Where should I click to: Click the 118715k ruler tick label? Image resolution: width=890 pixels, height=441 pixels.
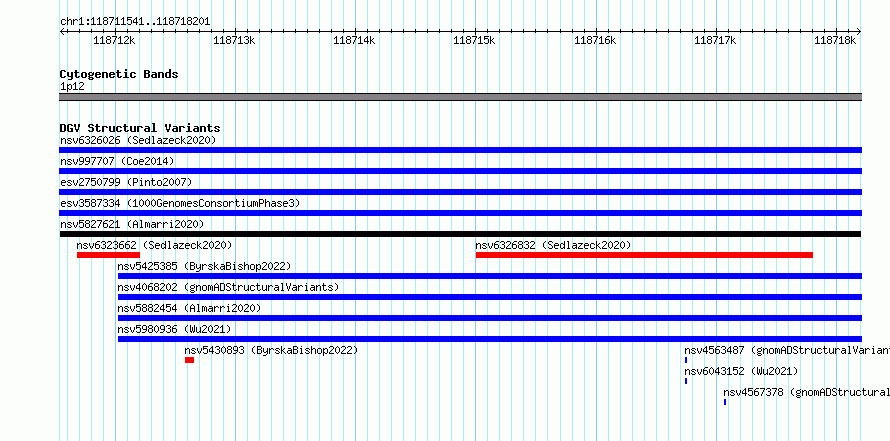[475, 40]
